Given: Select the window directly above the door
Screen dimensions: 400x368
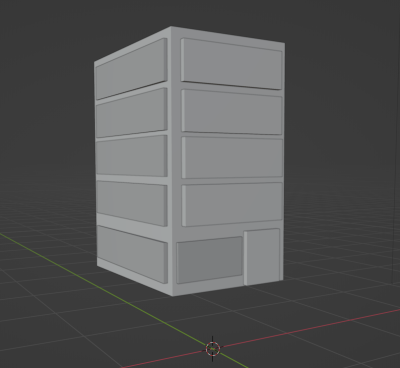Looking at the screenshot, I should (232, 204).
